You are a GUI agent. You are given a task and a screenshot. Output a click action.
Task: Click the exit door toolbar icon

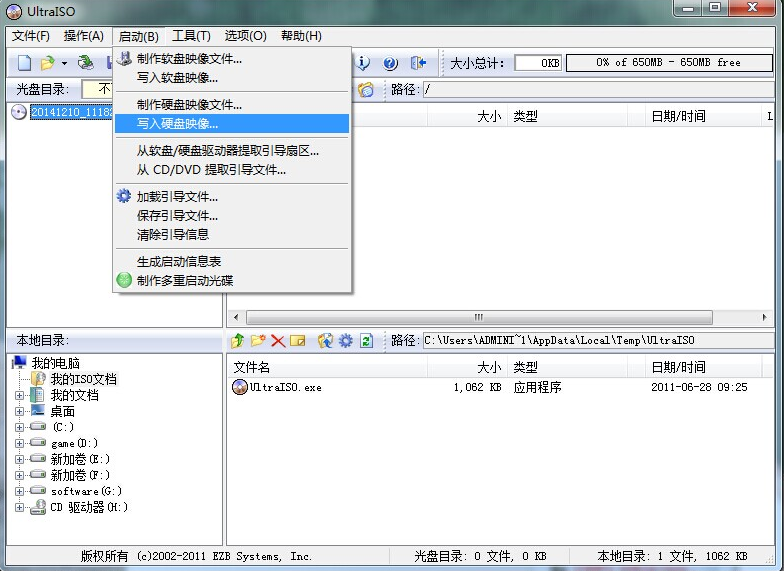tap(418, 63)
